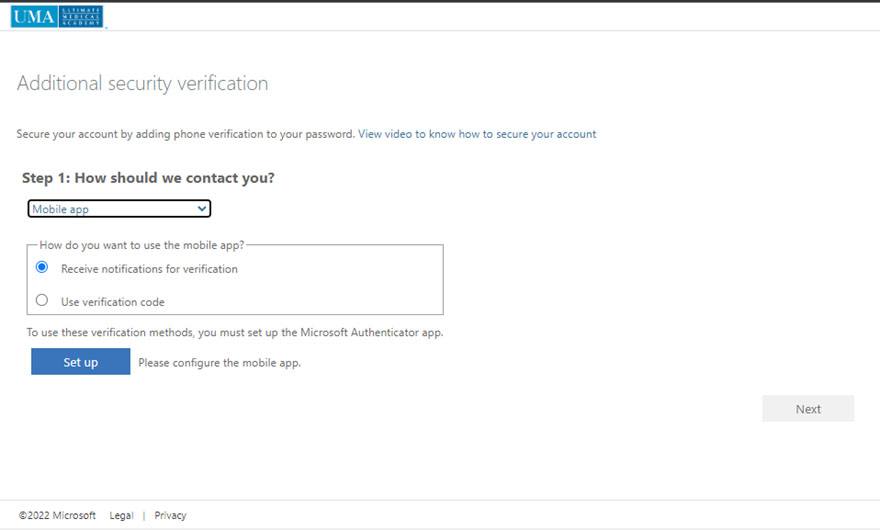Click the 'Please configure the mobile app.' status text
880x530 pixels.
tap(219, 363)
